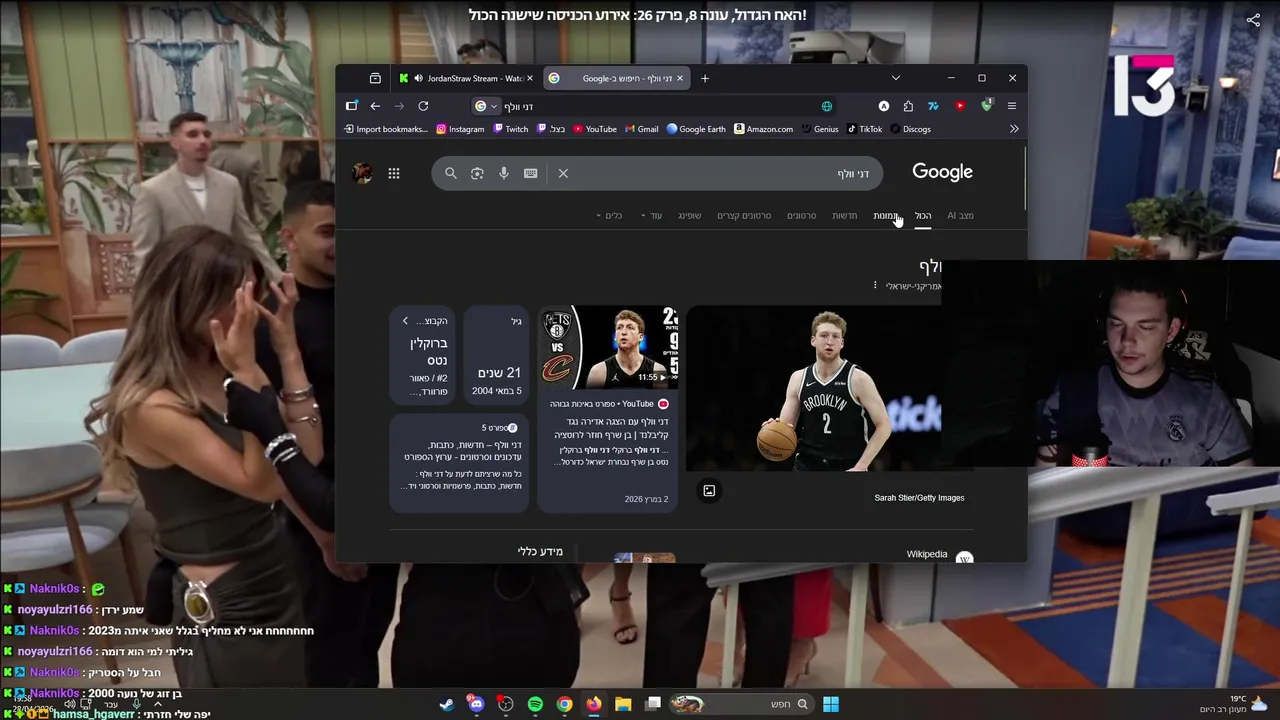Open Google Chrome from the taskbar

(x=565, y=704)
